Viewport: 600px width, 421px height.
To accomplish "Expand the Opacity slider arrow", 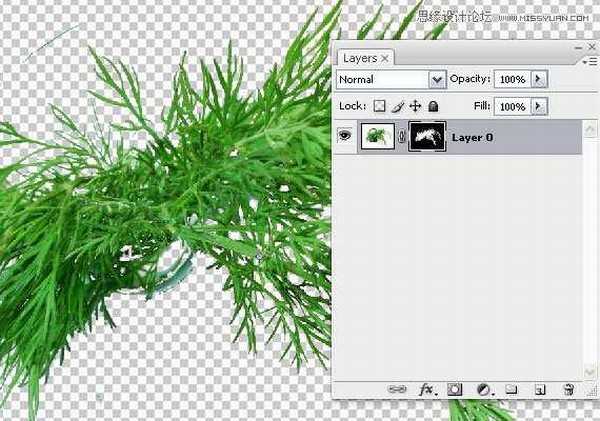I will pyautogui.click(x=538, y=79).
